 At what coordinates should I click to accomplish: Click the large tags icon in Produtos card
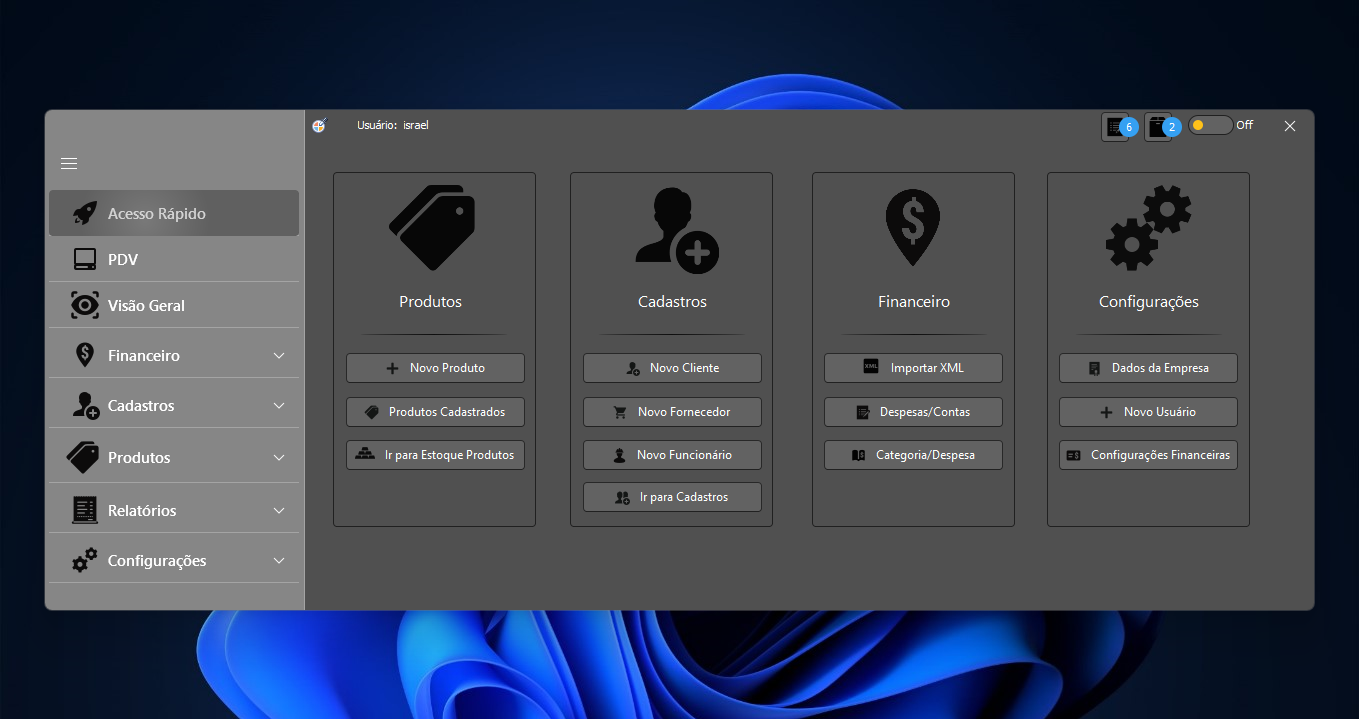pyautogui.click(x=432, y=227)
